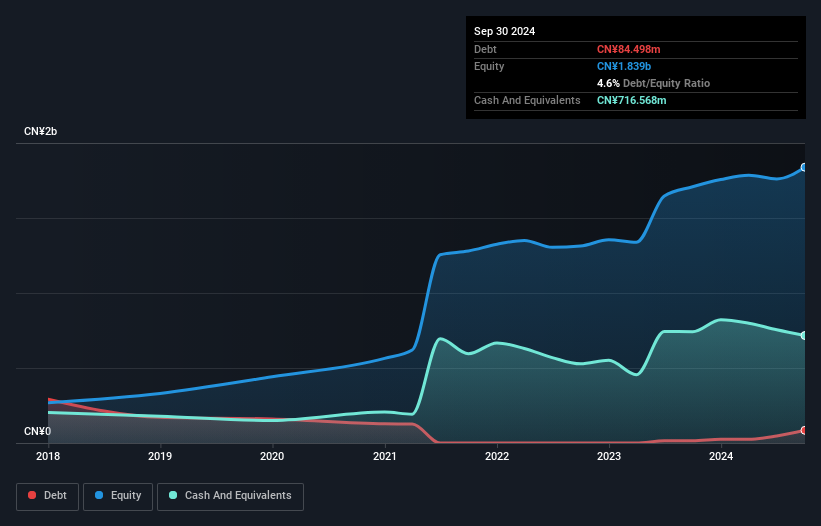This screenshot has height=526, width=821.
Task: Select the Equity endpoint marker at Sep 2024
Action: click(x=804, y=167)
